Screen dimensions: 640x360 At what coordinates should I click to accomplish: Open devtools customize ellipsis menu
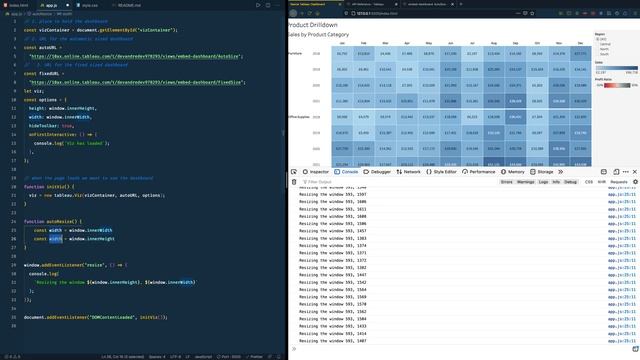(626, 172)
